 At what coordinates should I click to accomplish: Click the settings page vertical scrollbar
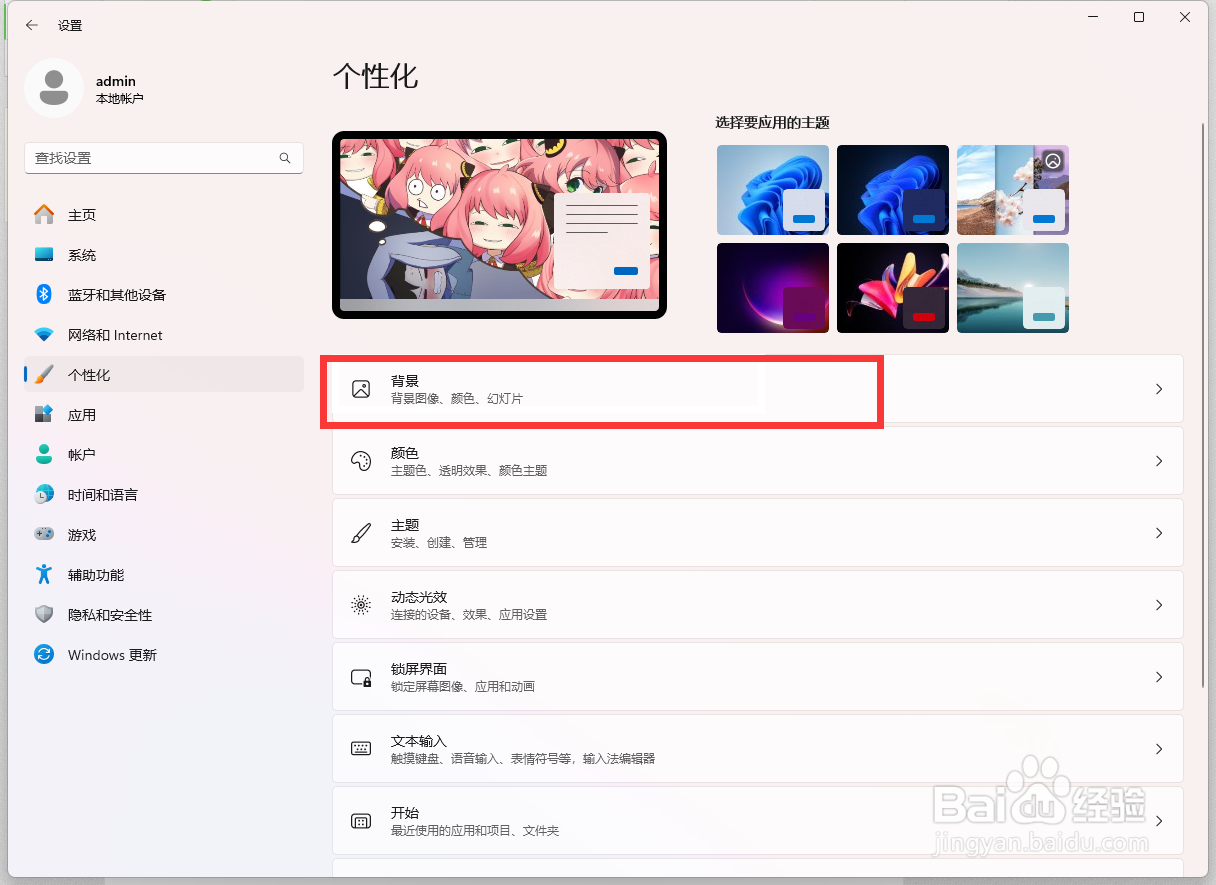(1204, 404)
